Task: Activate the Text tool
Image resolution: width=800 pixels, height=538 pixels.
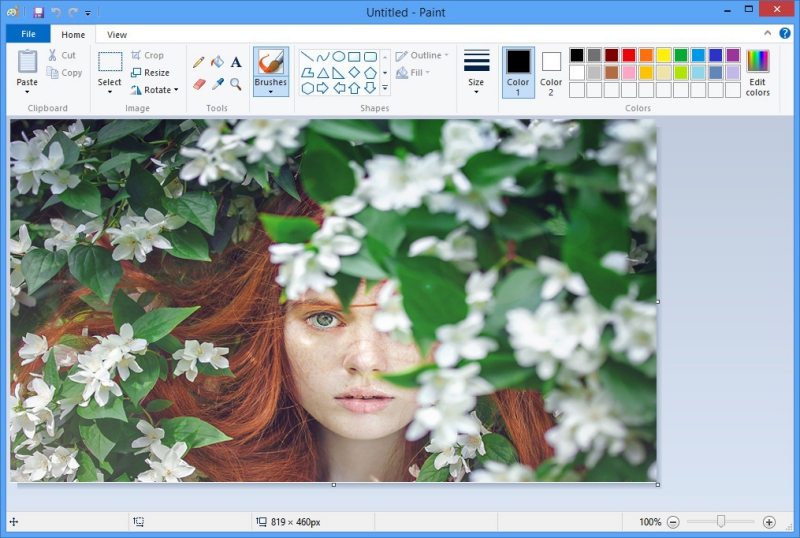Action: [x=236, y=62]
